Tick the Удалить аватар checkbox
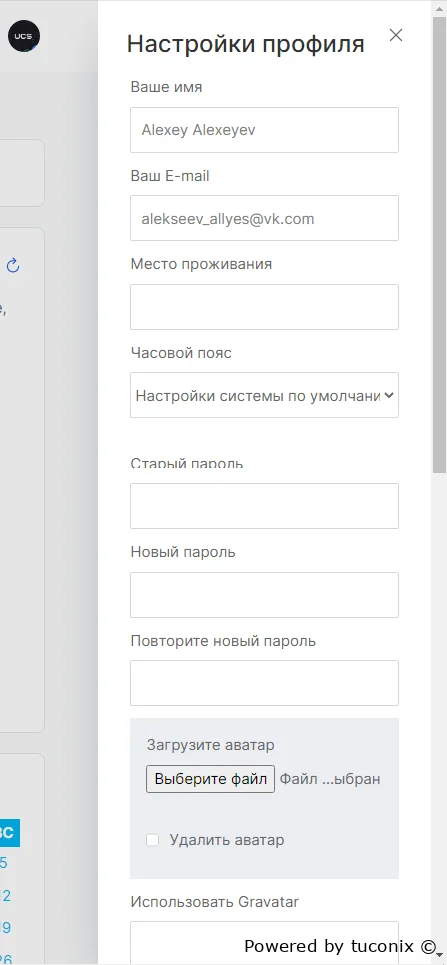This screenshot has width=447, height=965. click(153, 840)
